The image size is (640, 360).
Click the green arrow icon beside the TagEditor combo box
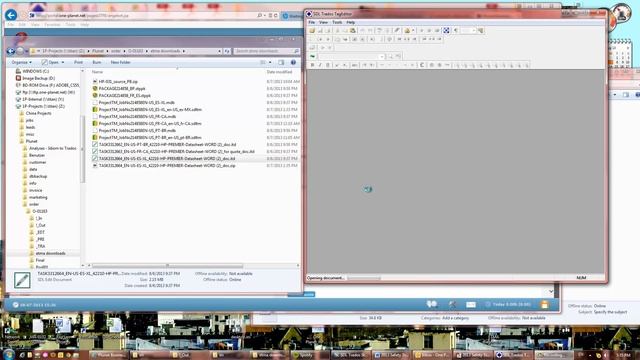313,56
